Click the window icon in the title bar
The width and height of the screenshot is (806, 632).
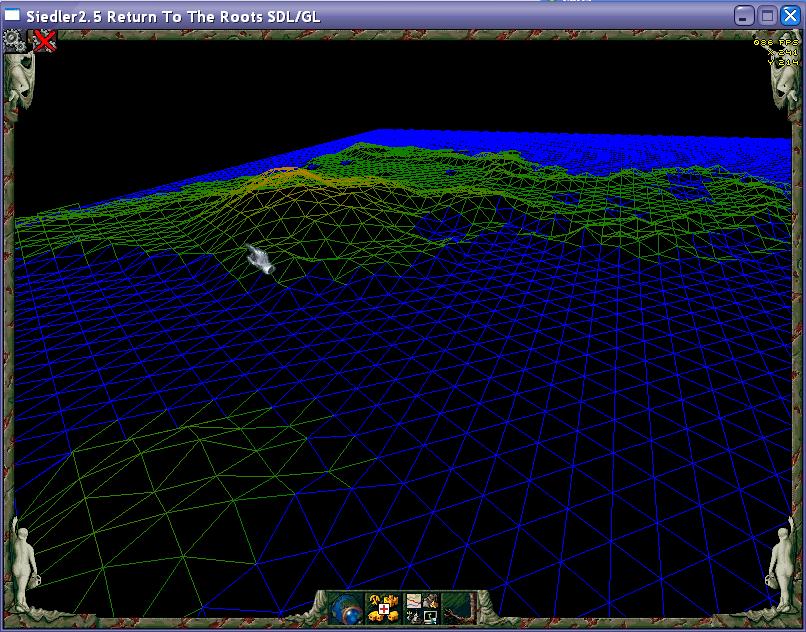[14, 16]
